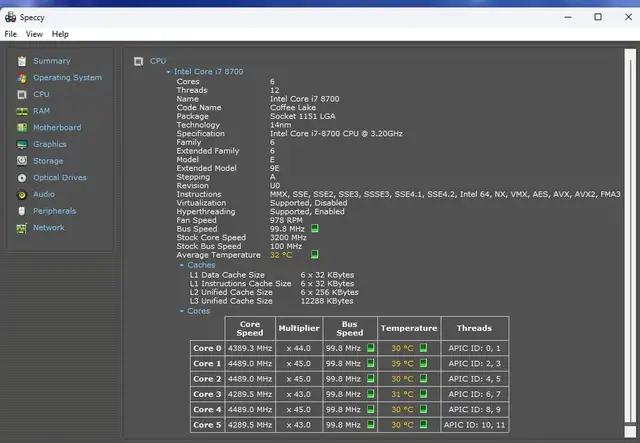This screenshot has height=443, width=640.
Task: Click Core 5 temperature graph icon
Action: pyautogui.click(x=423, y=424)
